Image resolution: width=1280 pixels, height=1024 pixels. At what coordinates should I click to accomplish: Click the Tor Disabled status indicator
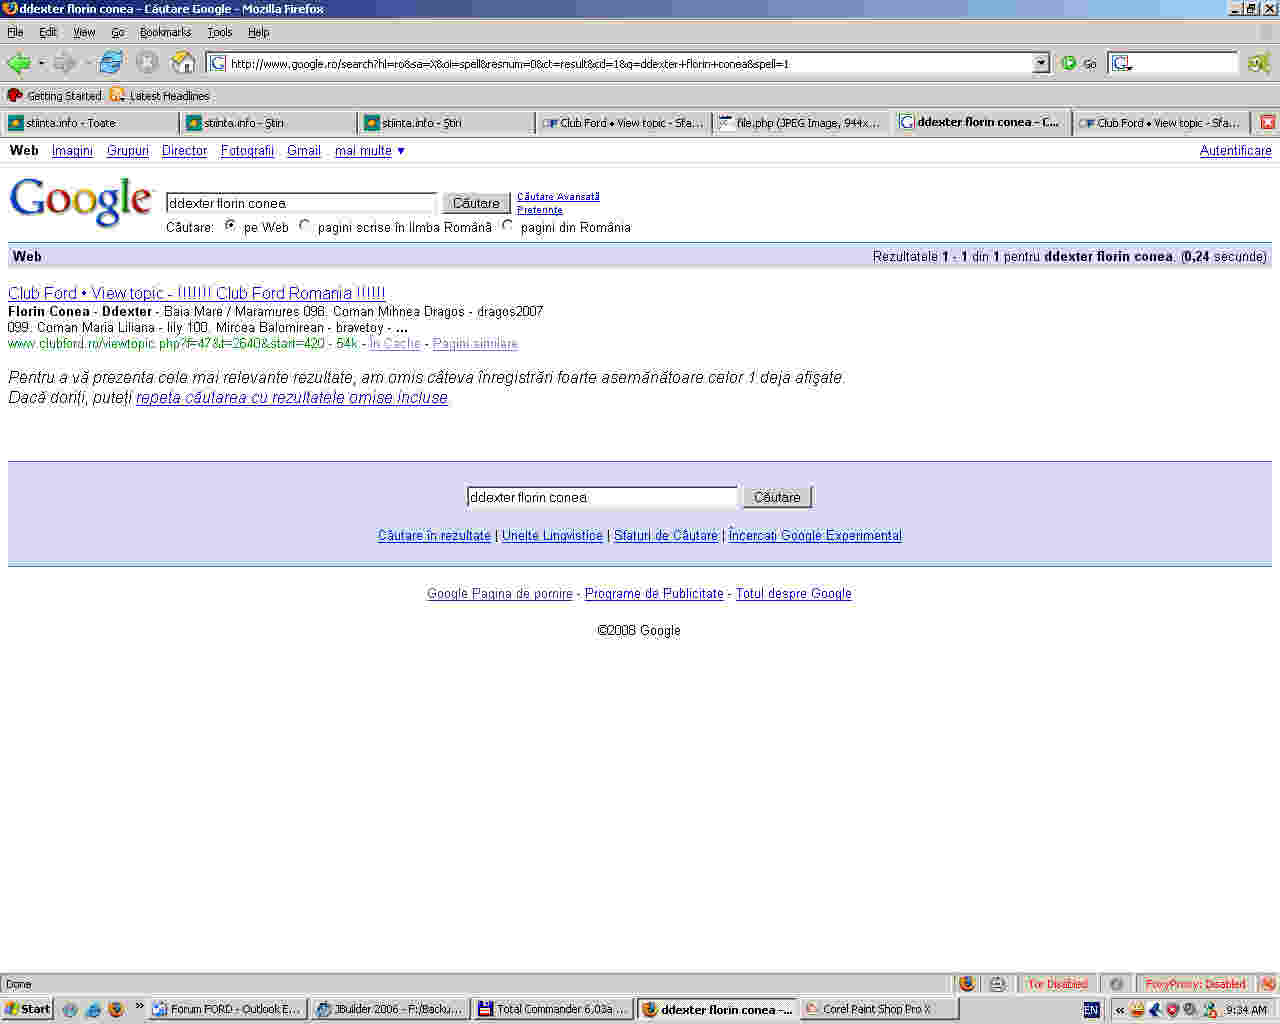click(x=1057, y=984)
